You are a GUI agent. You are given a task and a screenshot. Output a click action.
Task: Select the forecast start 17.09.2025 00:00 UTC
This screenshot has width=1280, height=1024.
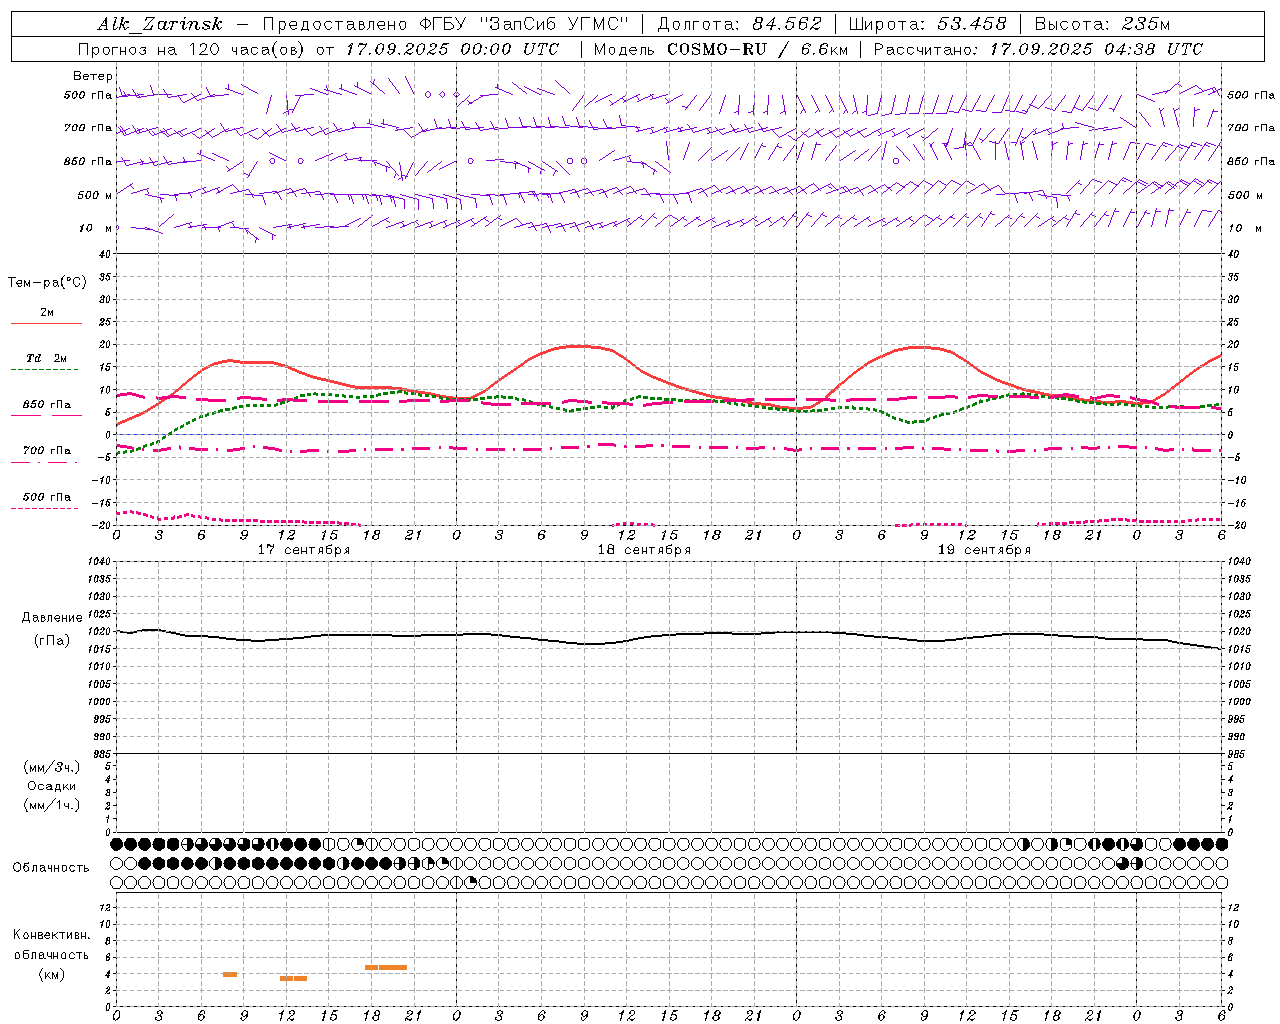(x=452, y=49)
